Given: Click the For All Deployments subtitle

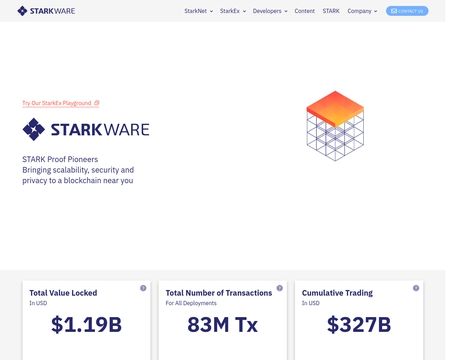Looking at the screenshot, I should [x=191, y=303].
